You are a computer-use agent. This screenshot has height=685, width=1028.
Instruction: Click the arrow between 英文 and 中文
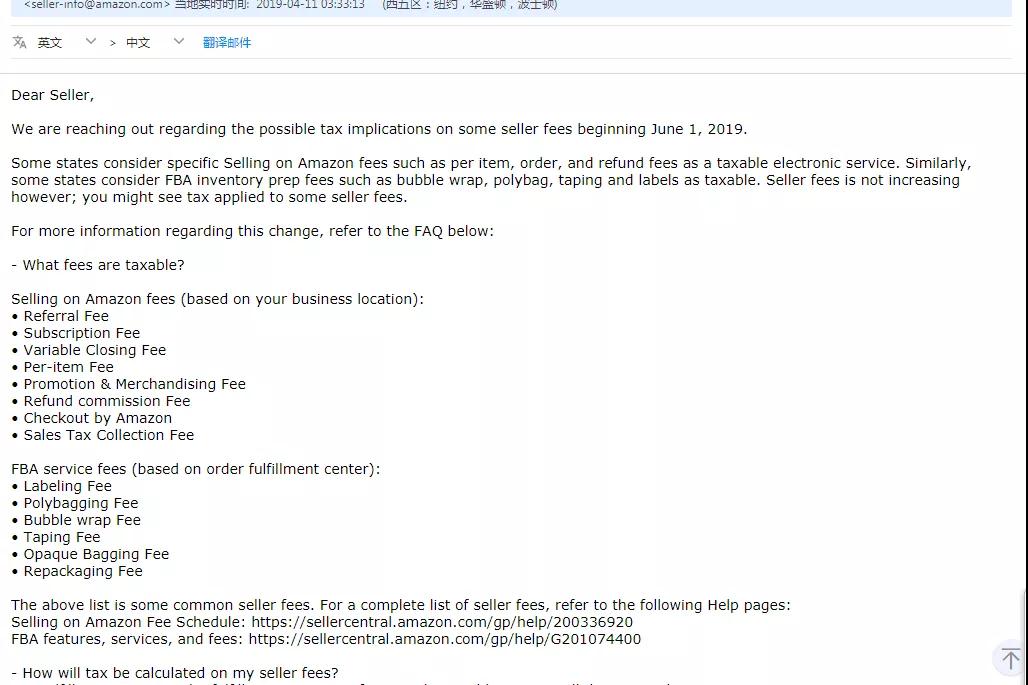point(113,43)
